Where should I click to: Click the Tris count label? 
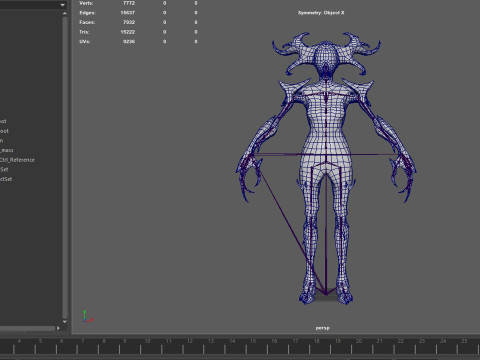tap(84, 32)
